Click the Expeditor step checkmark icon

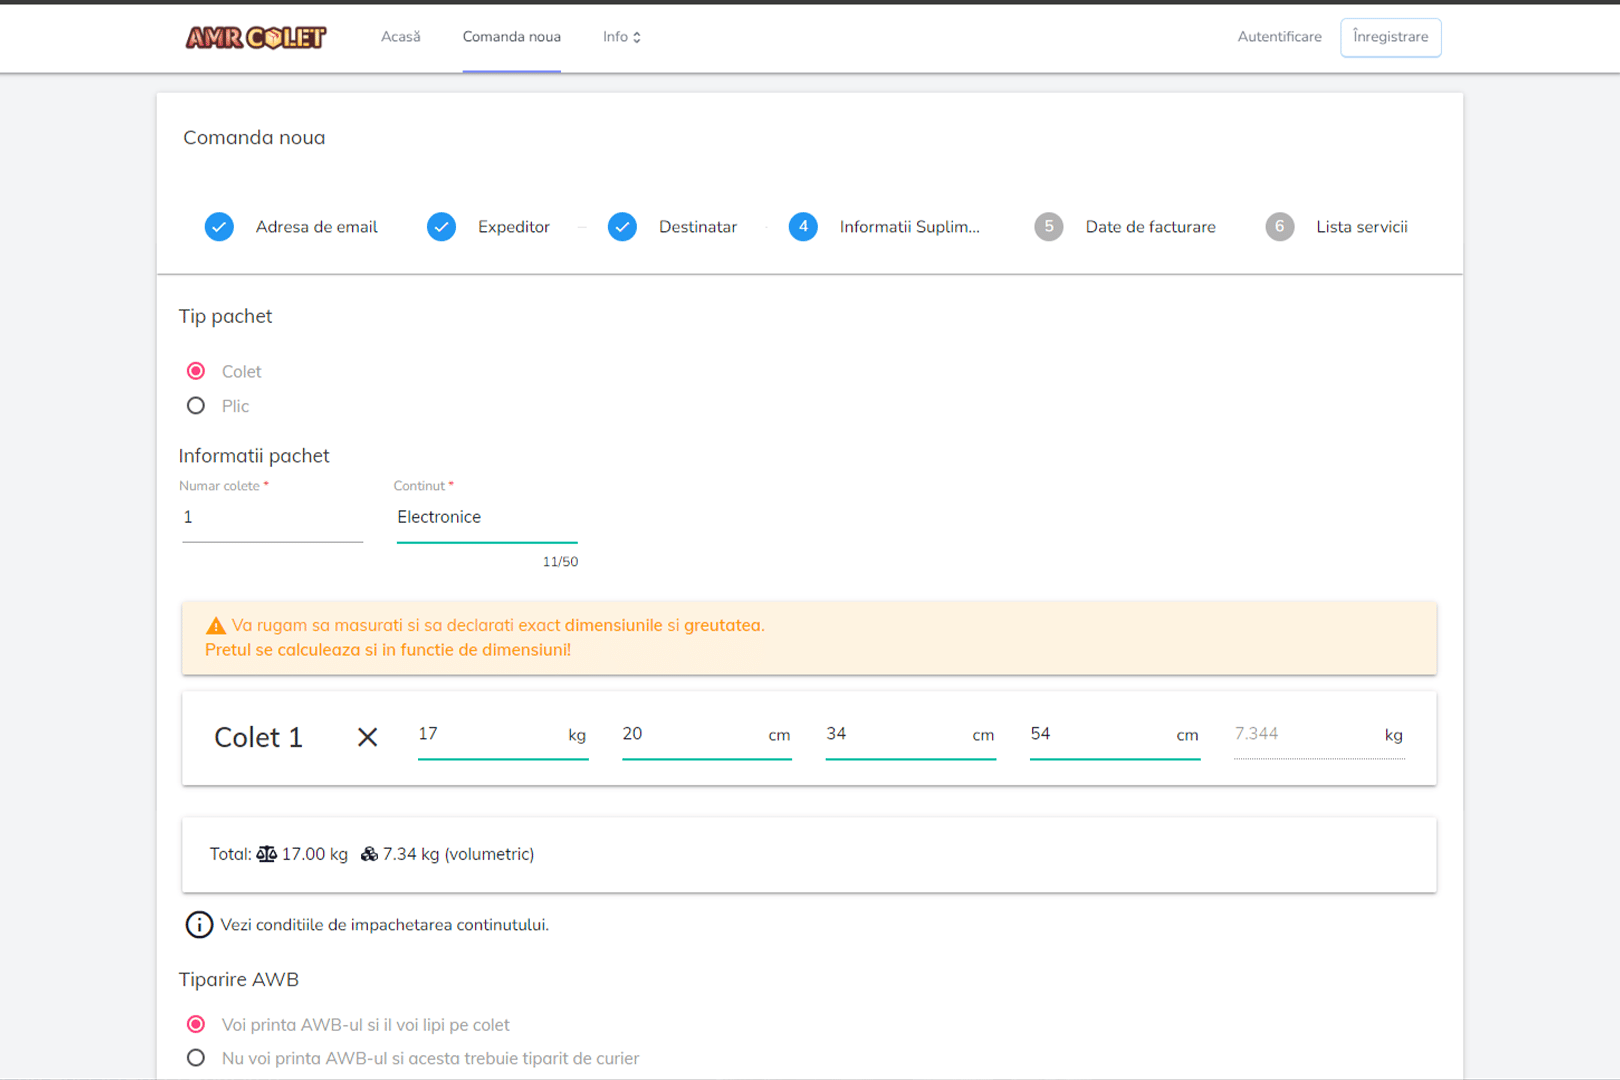pyautogui.click(x=441, y=227)
